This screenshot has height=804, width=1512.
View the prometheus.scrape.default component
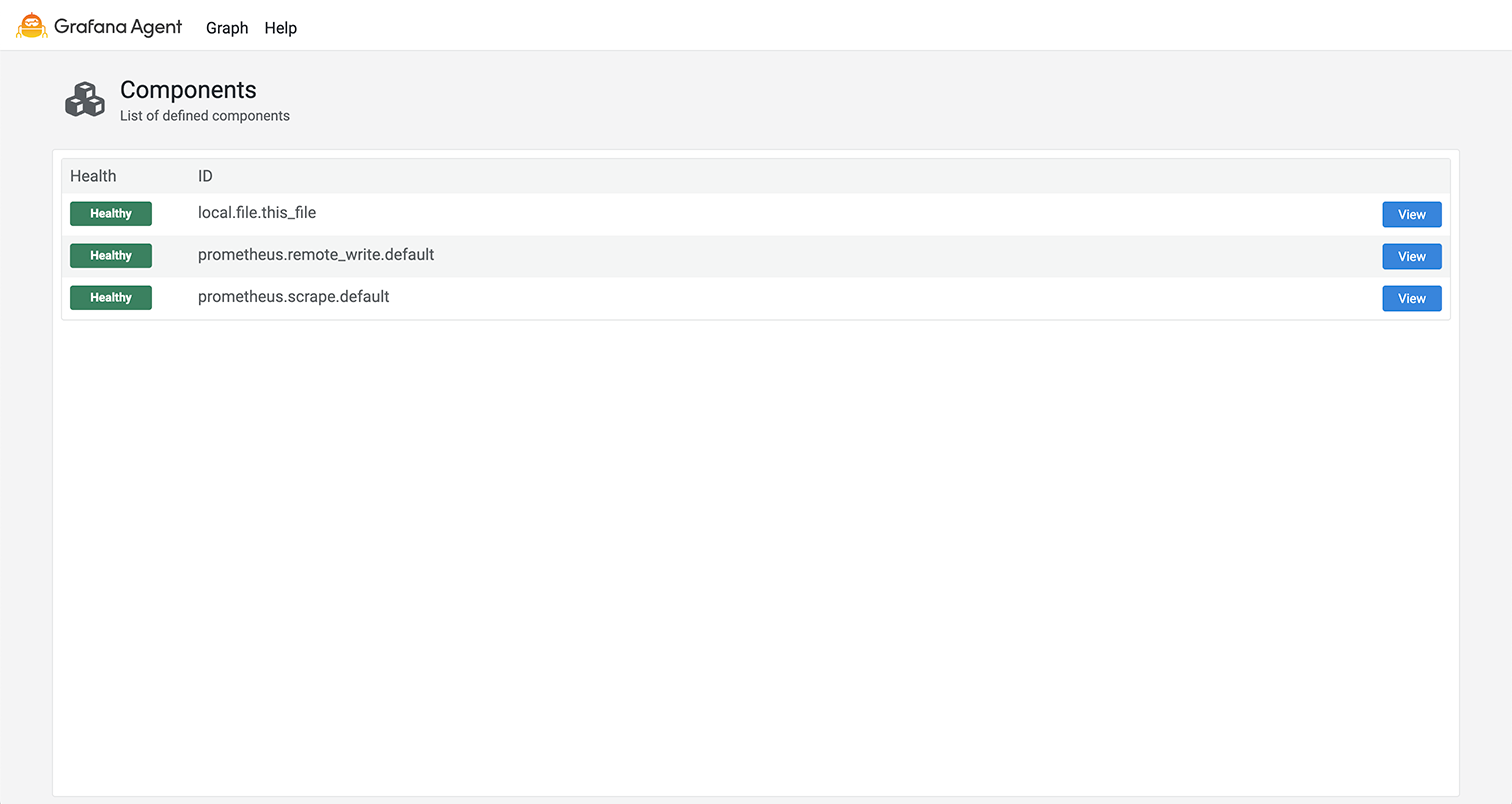pyautogui.click(x=1411, y=298)
